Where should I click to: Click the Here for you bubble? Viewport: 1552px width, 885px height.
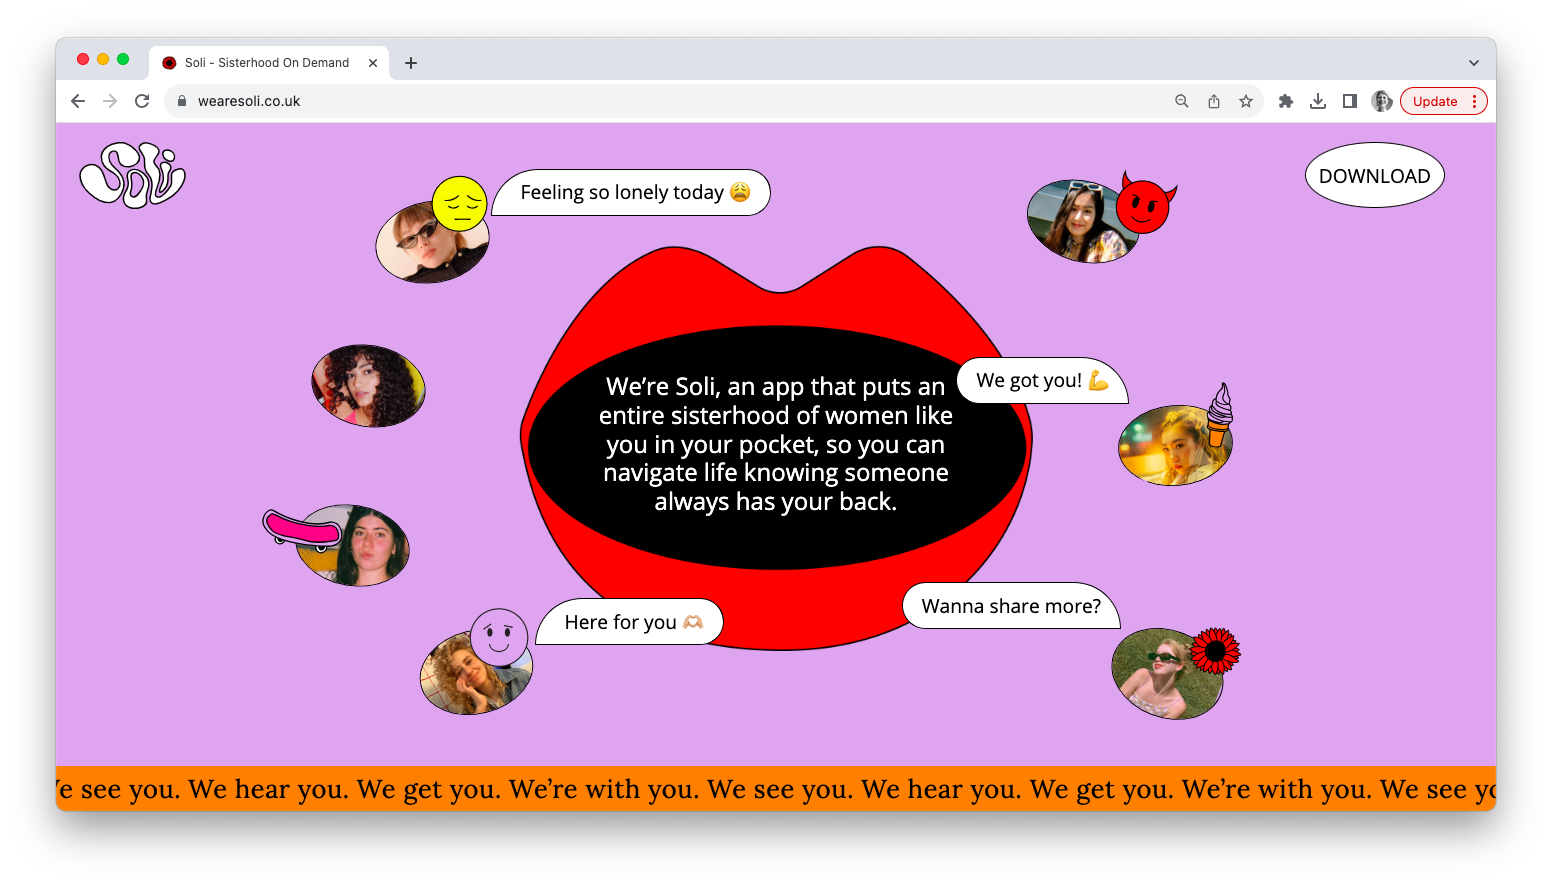coord(630,622)
